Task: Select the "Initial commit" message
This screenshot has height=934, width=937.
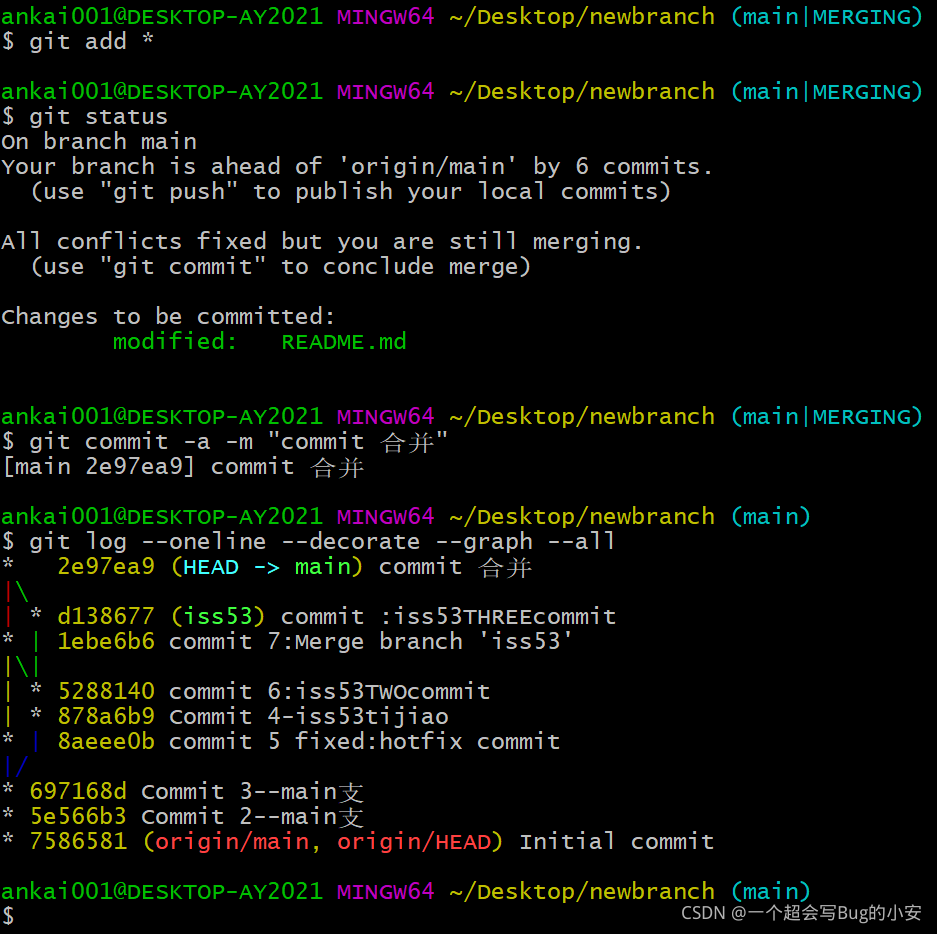Action: coord(617,842)
